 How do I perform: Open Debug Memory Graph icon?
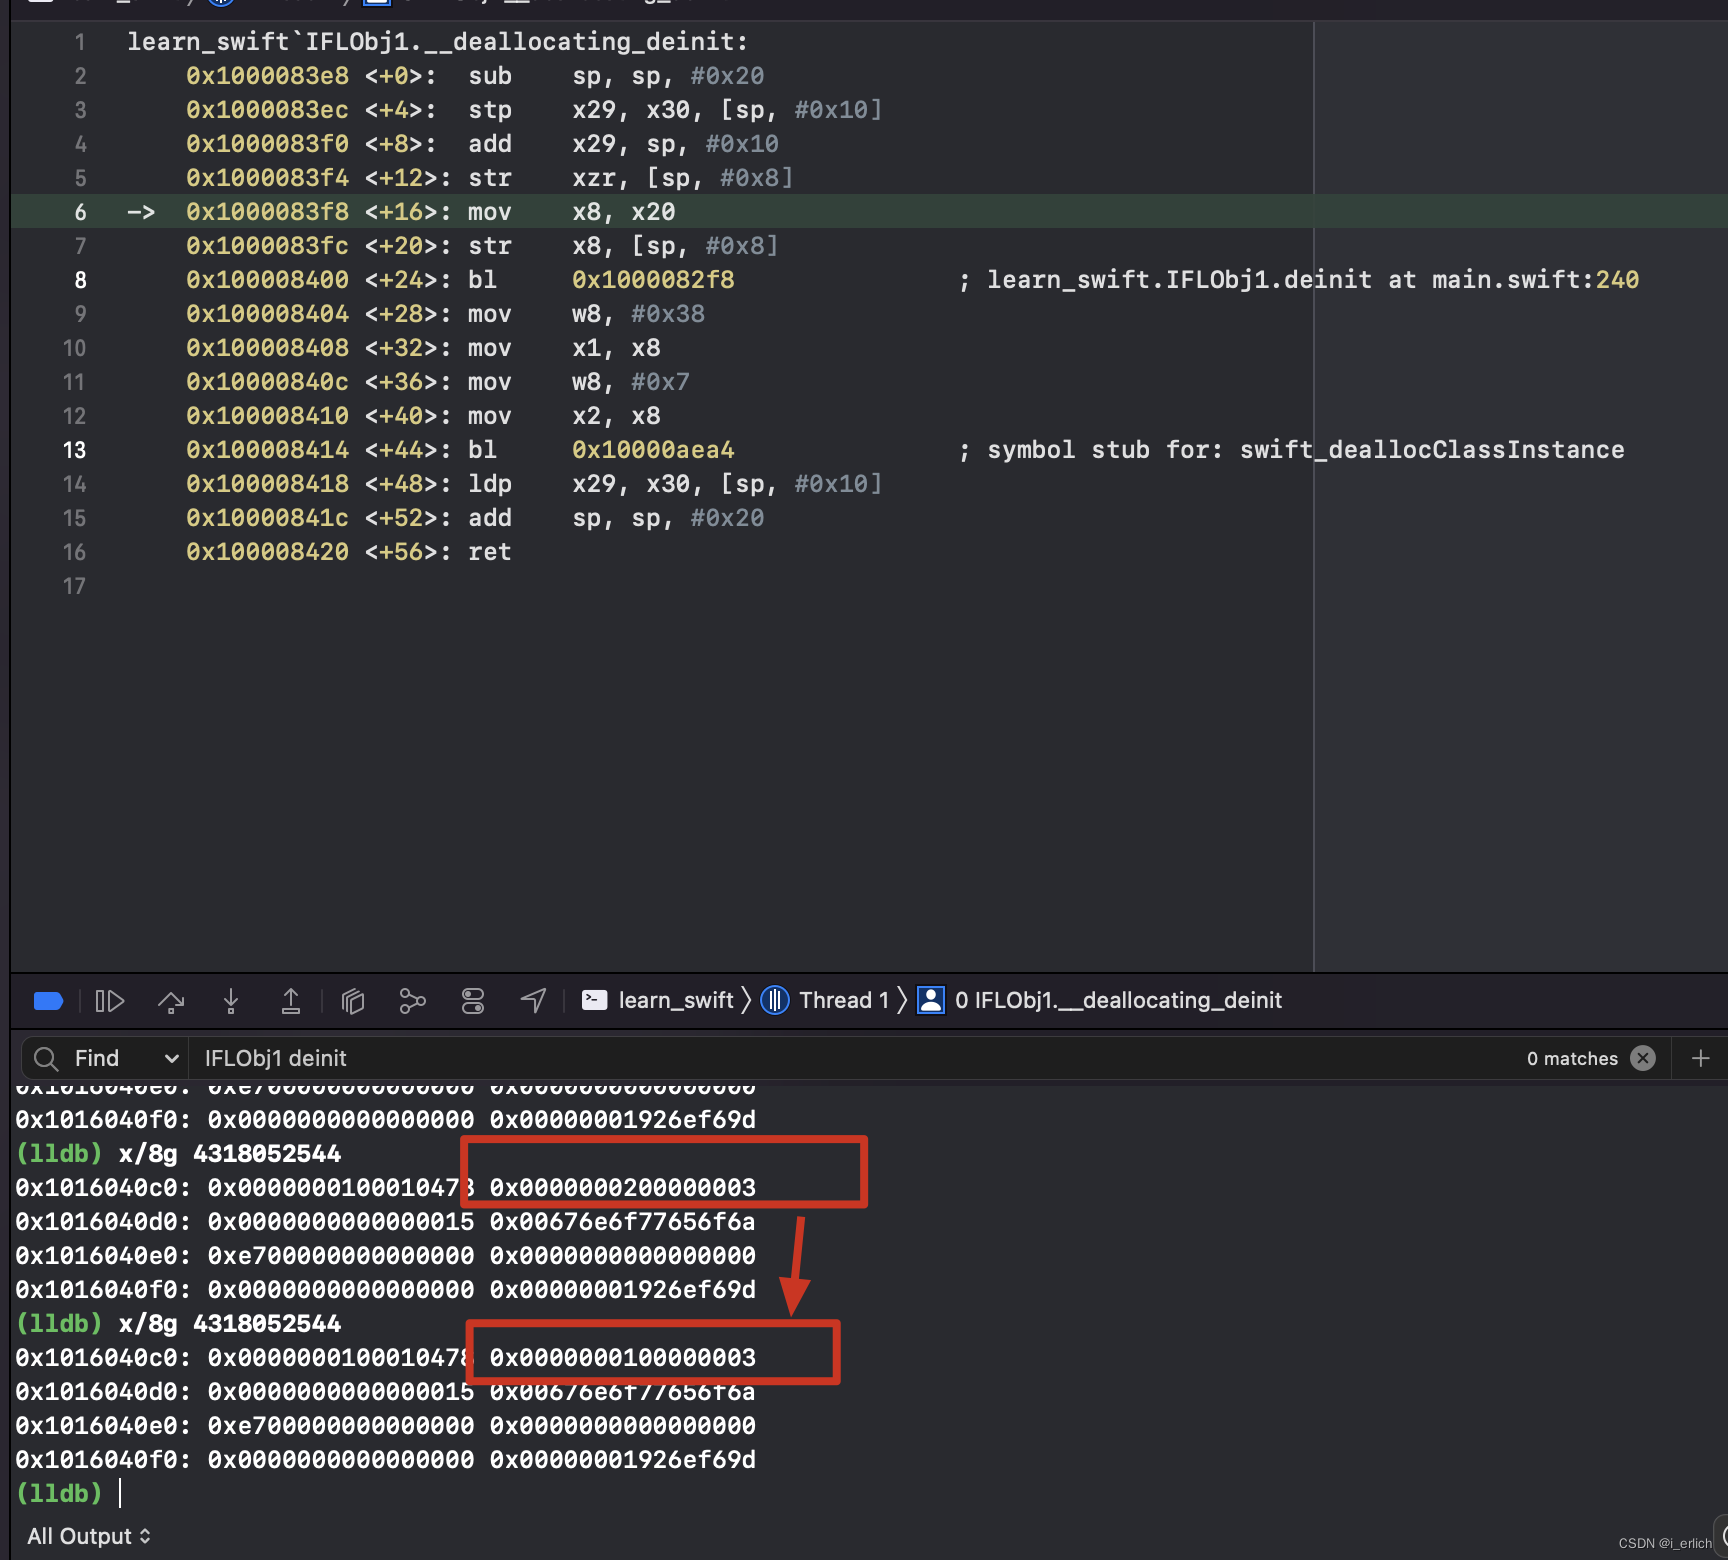coord(412,1001)
